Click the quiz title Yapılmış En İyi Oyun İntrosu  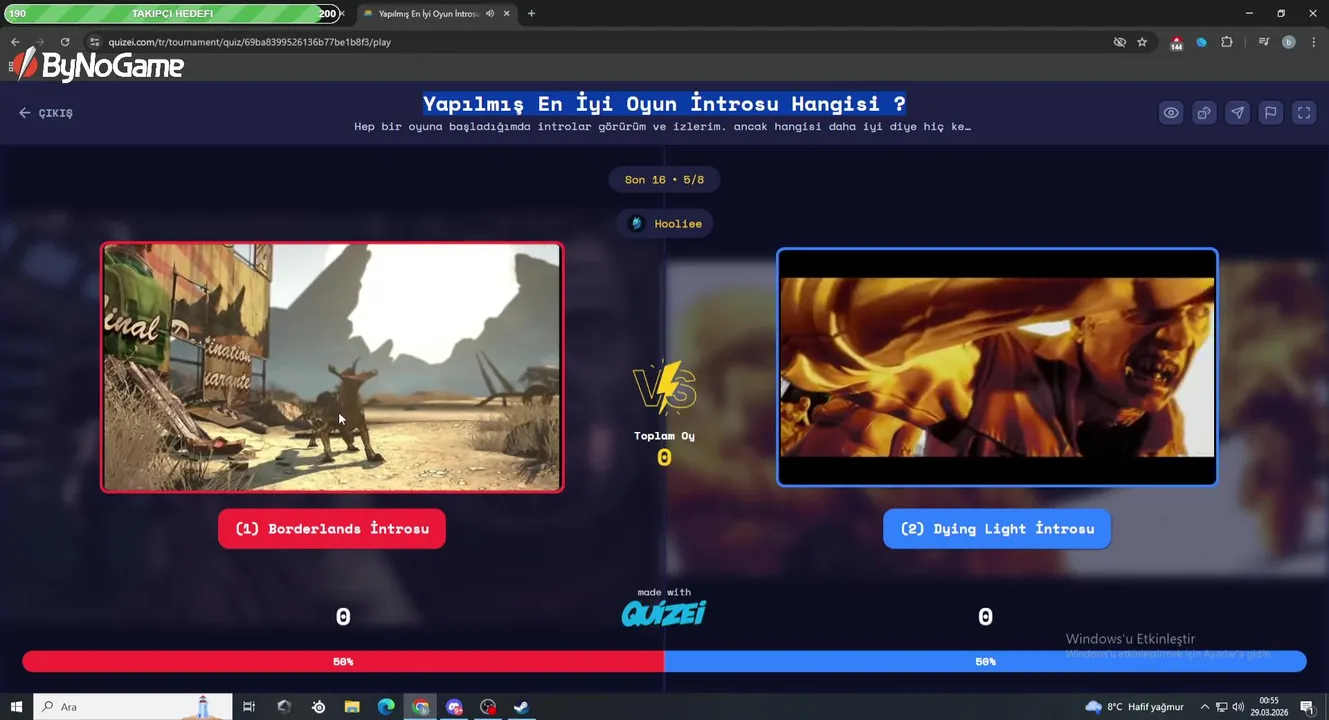664,104
